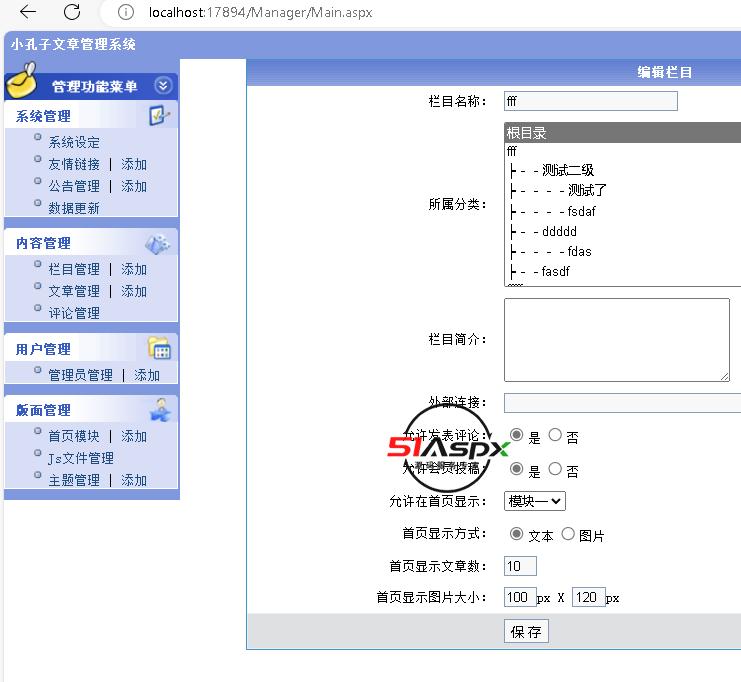Click the 栏目简介 text area

tap(617, 340)
